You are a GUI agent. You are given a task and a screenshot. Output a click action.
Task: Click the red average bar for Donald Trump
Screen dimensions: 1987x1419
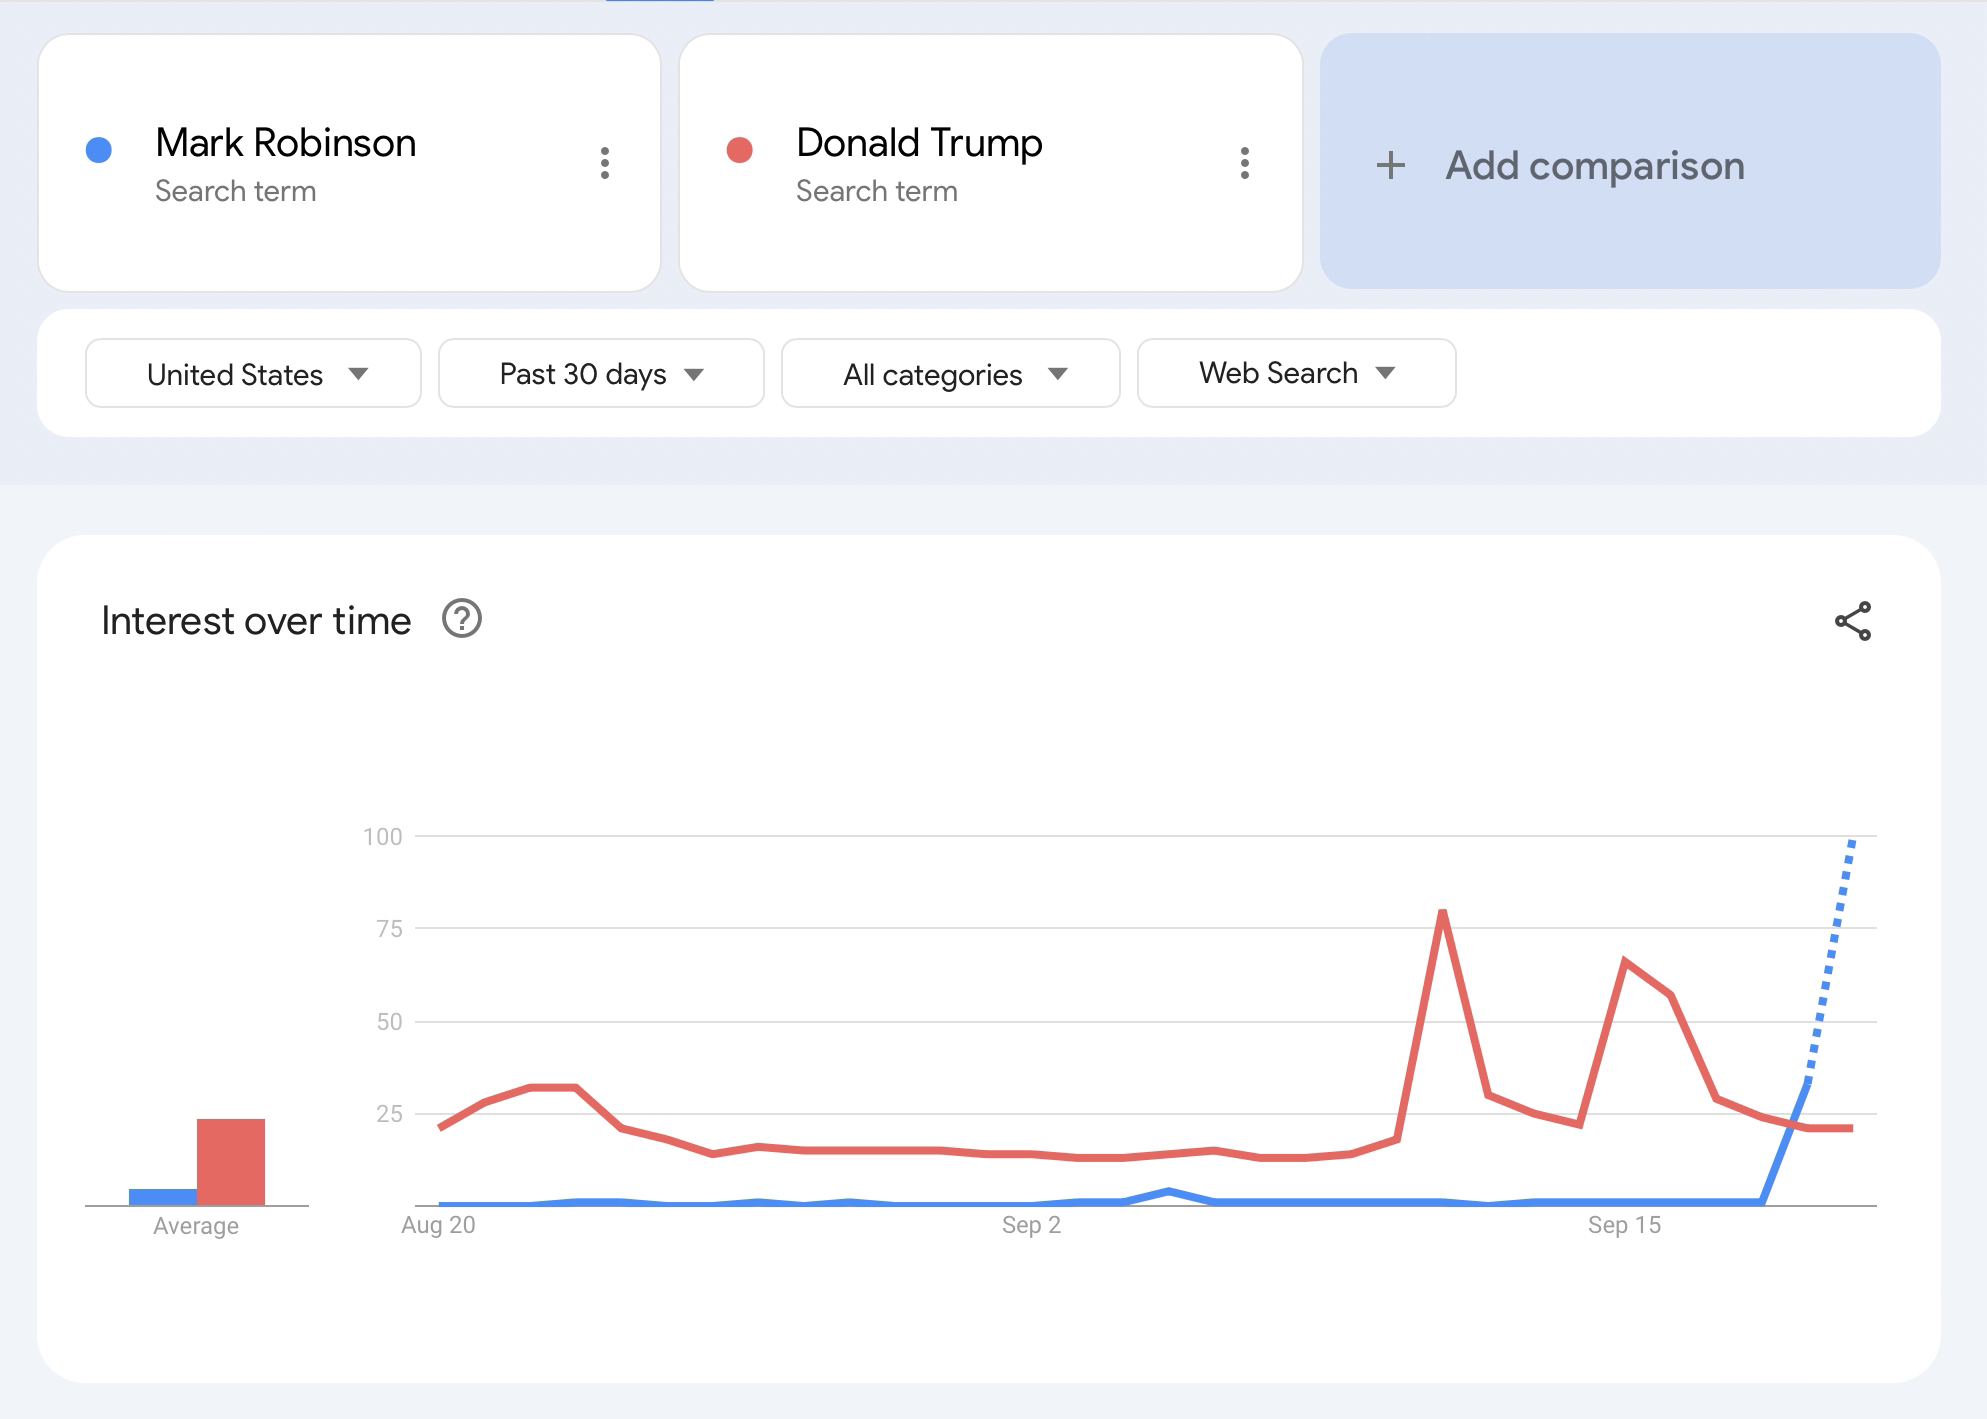(x=231, y=1162)
